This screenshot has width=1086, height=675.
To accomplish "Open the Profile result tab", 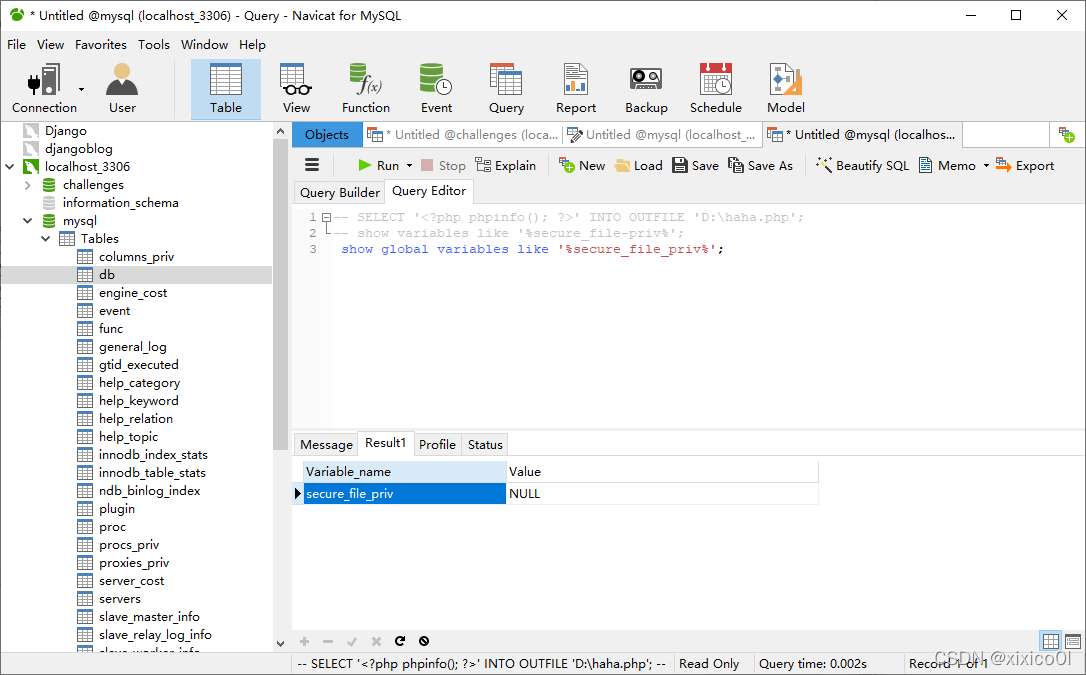I will pyautogui.click(x=437, y=444).
